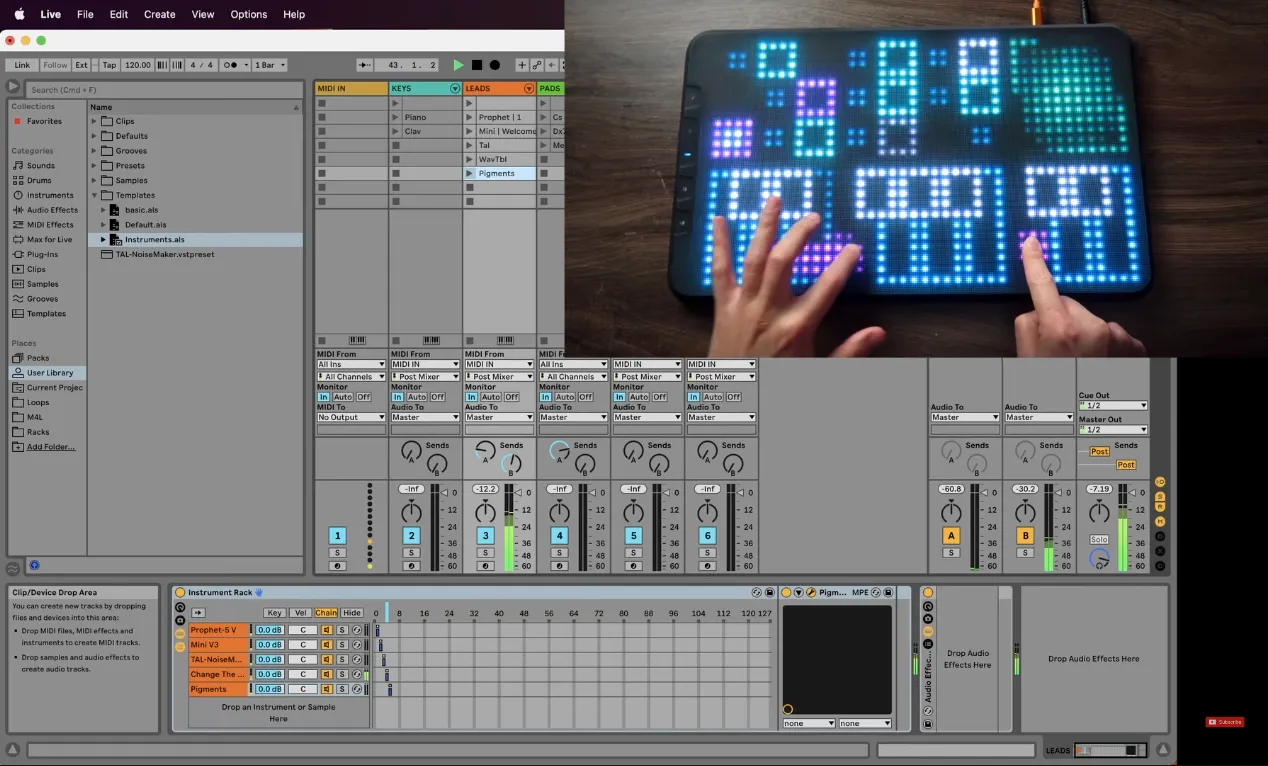Click the master Solo cue button
This screenshot has width=1268, height=766.
click(1099, 540)
